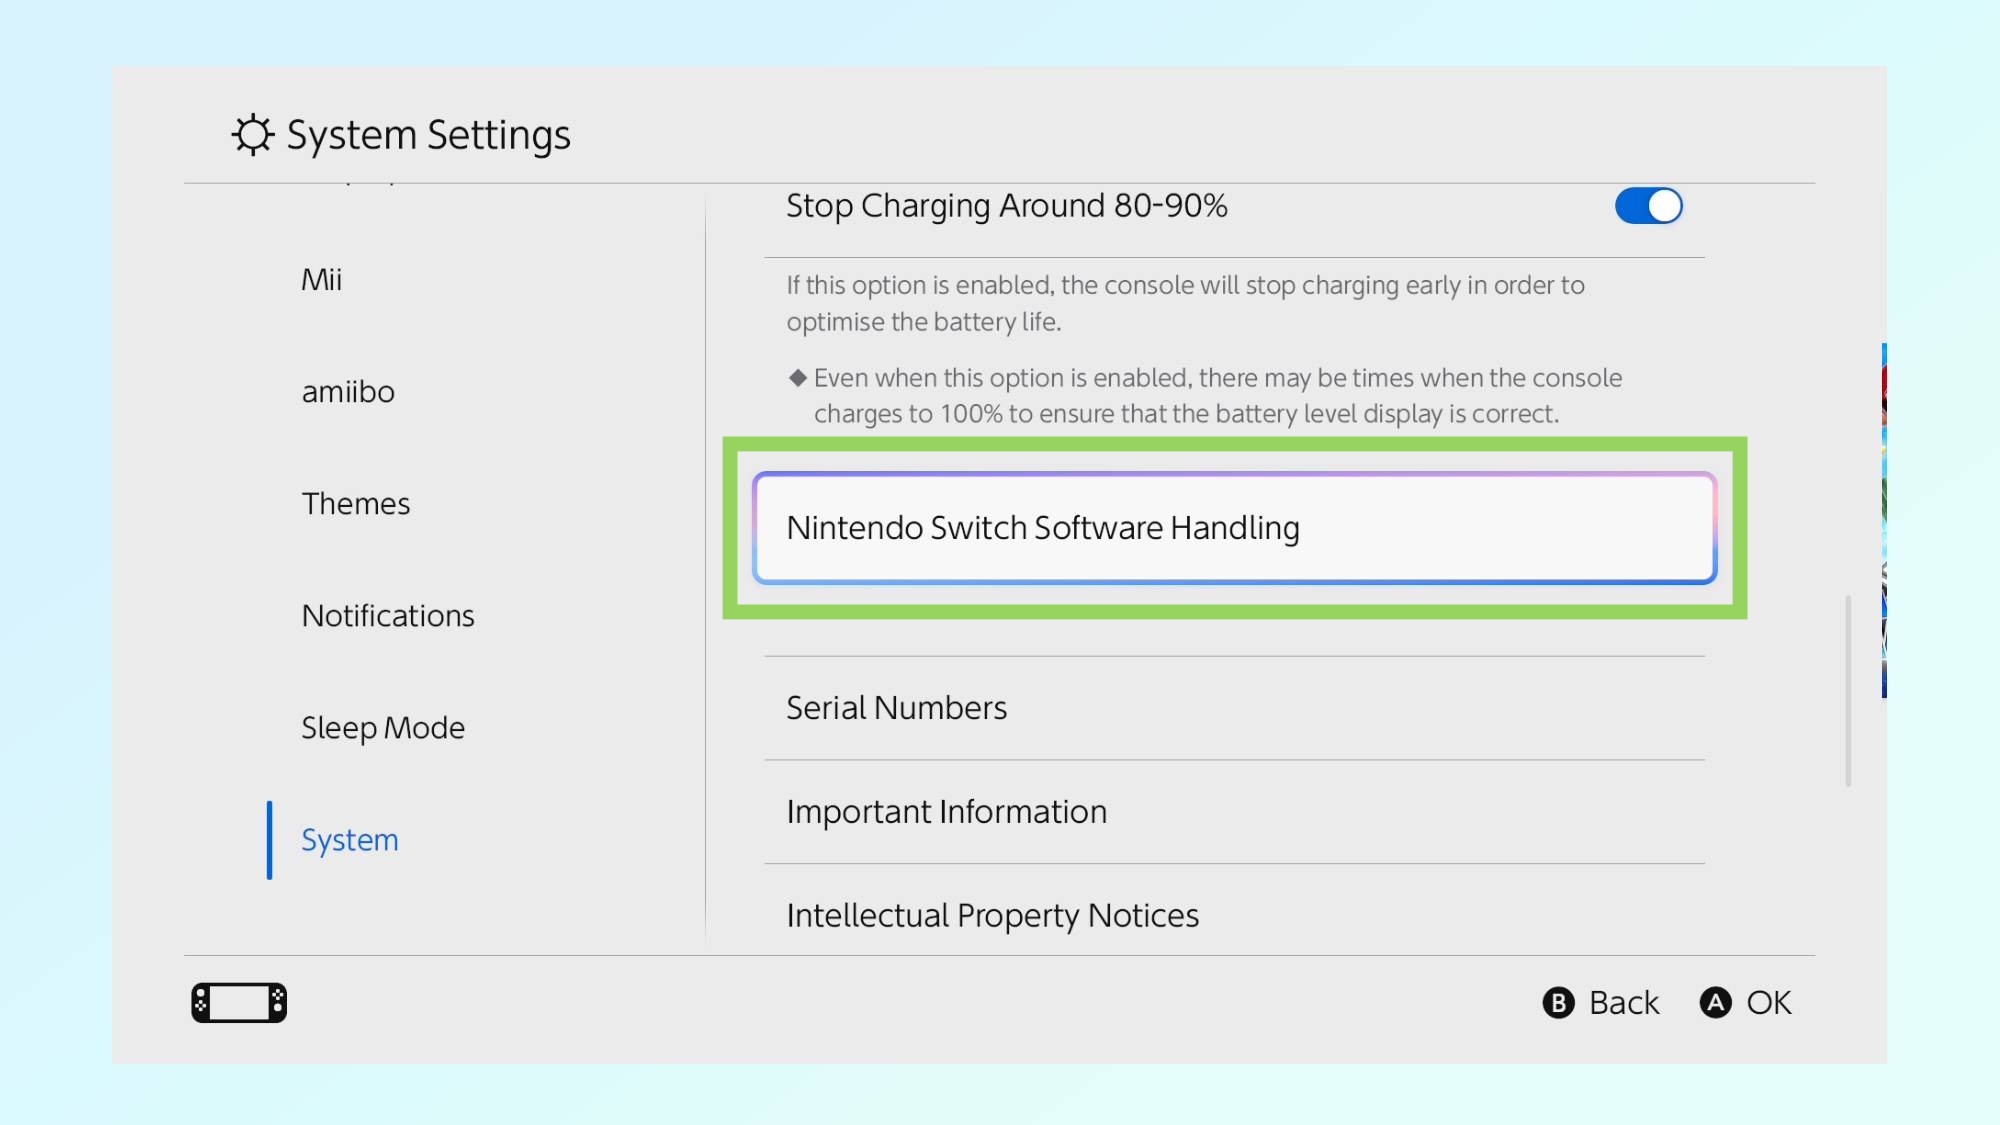Screen dimensions: 2000x1125
Task: Select amiibo in the sidebar
Action: tap(348, 391)
